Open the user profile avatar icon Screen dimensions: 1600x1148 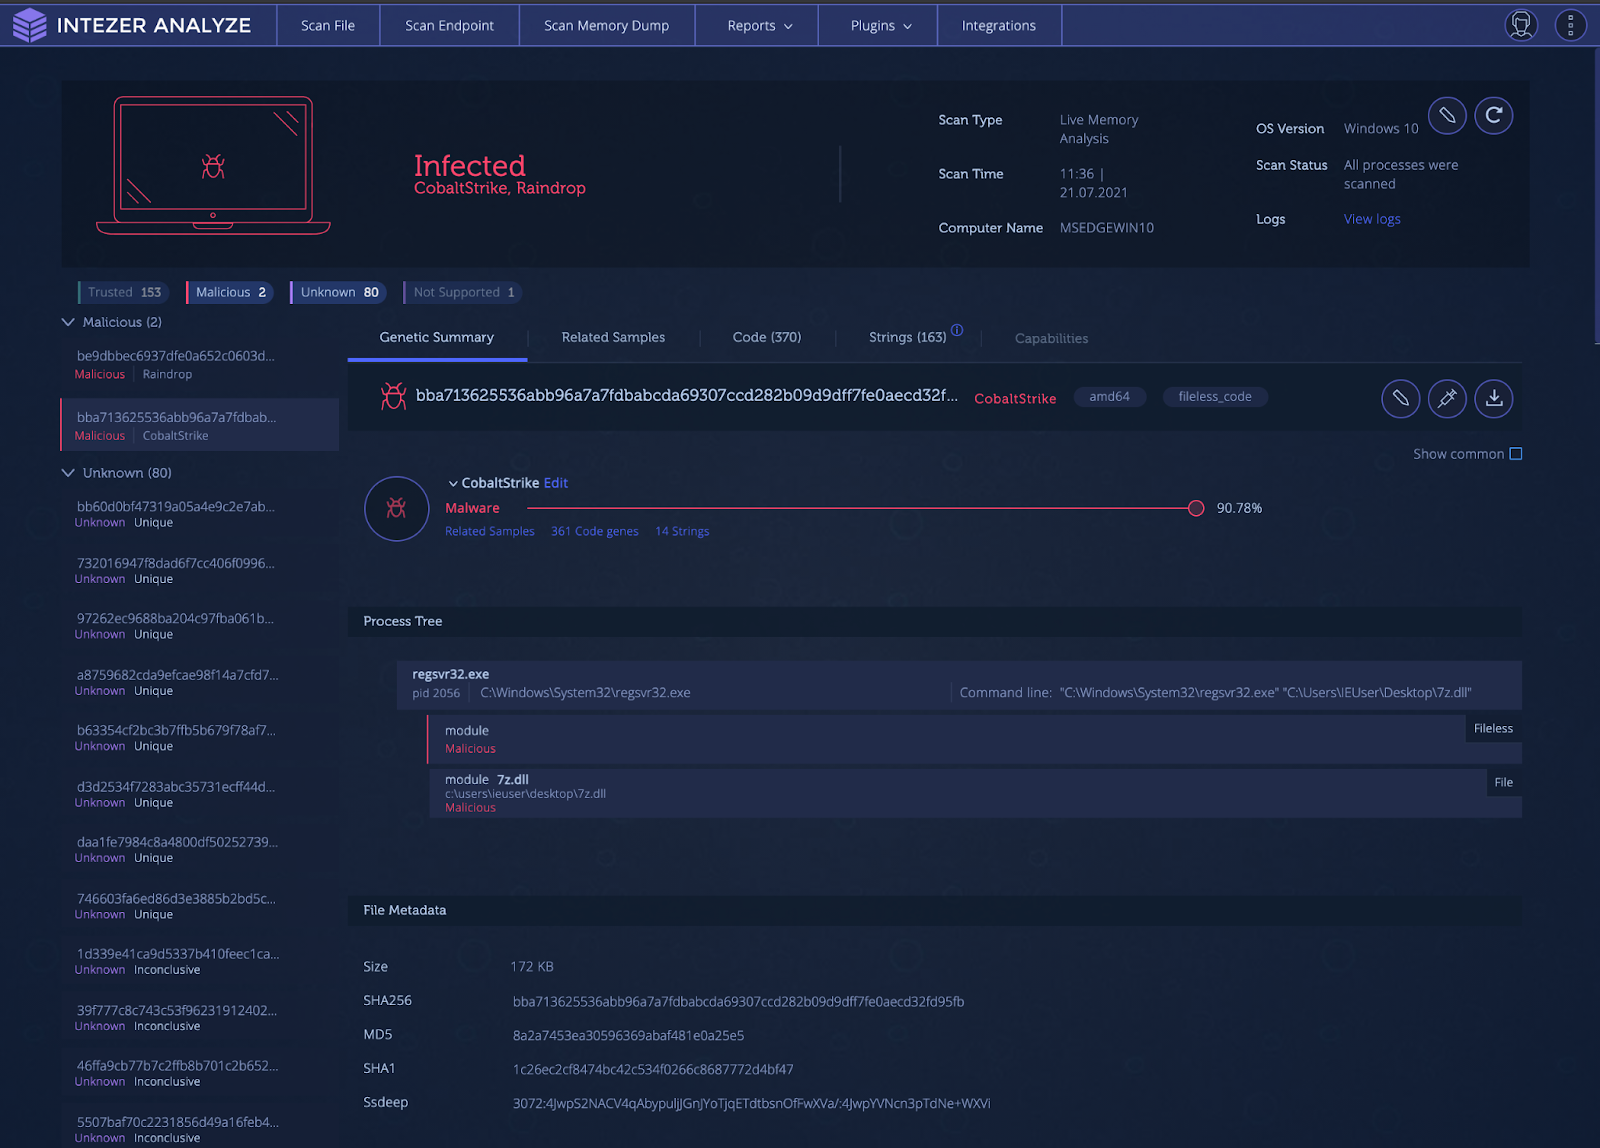(x=1521, y=25)
